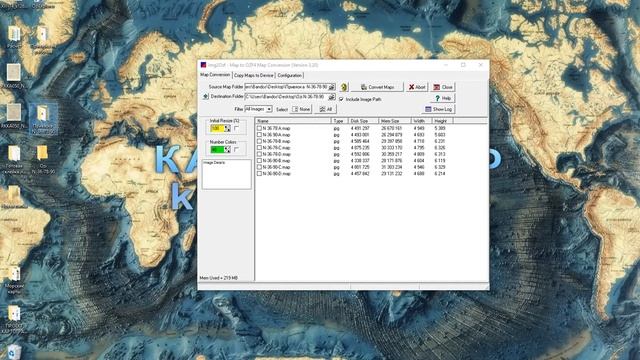Click the Mem Size value of N-36-90-B.map
Screen dimensions: 640x360
click(x=391, y=161)
